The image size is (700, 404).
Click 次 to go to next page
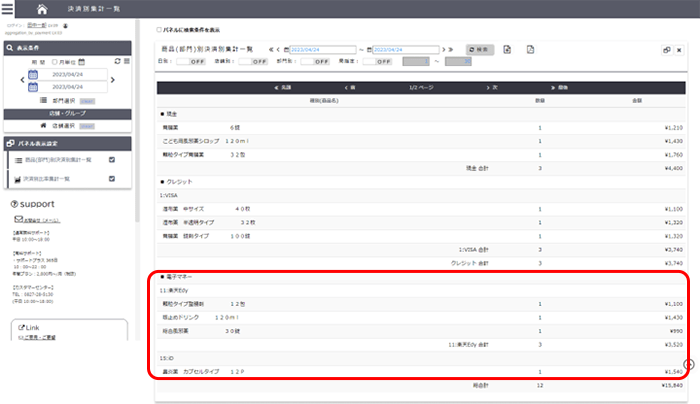[491, 88]
